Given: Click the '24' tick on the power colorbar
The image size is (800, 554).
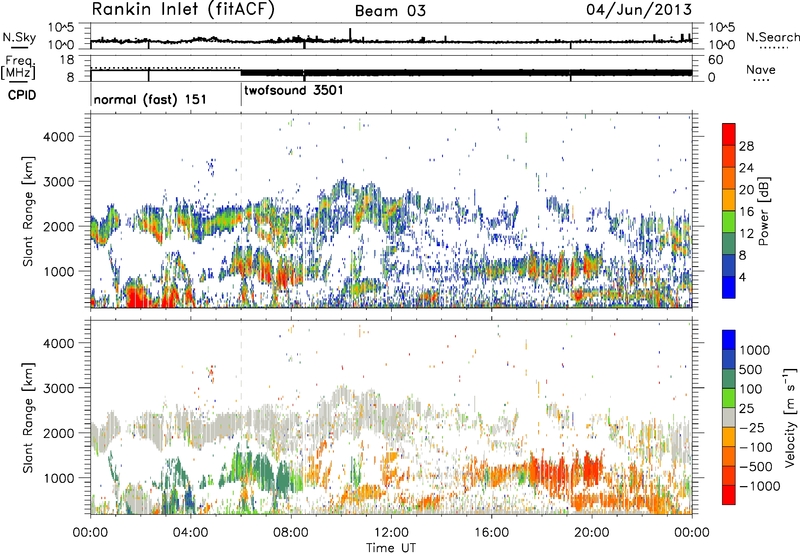Looking at the screenshot, I should tap(746, 168).
